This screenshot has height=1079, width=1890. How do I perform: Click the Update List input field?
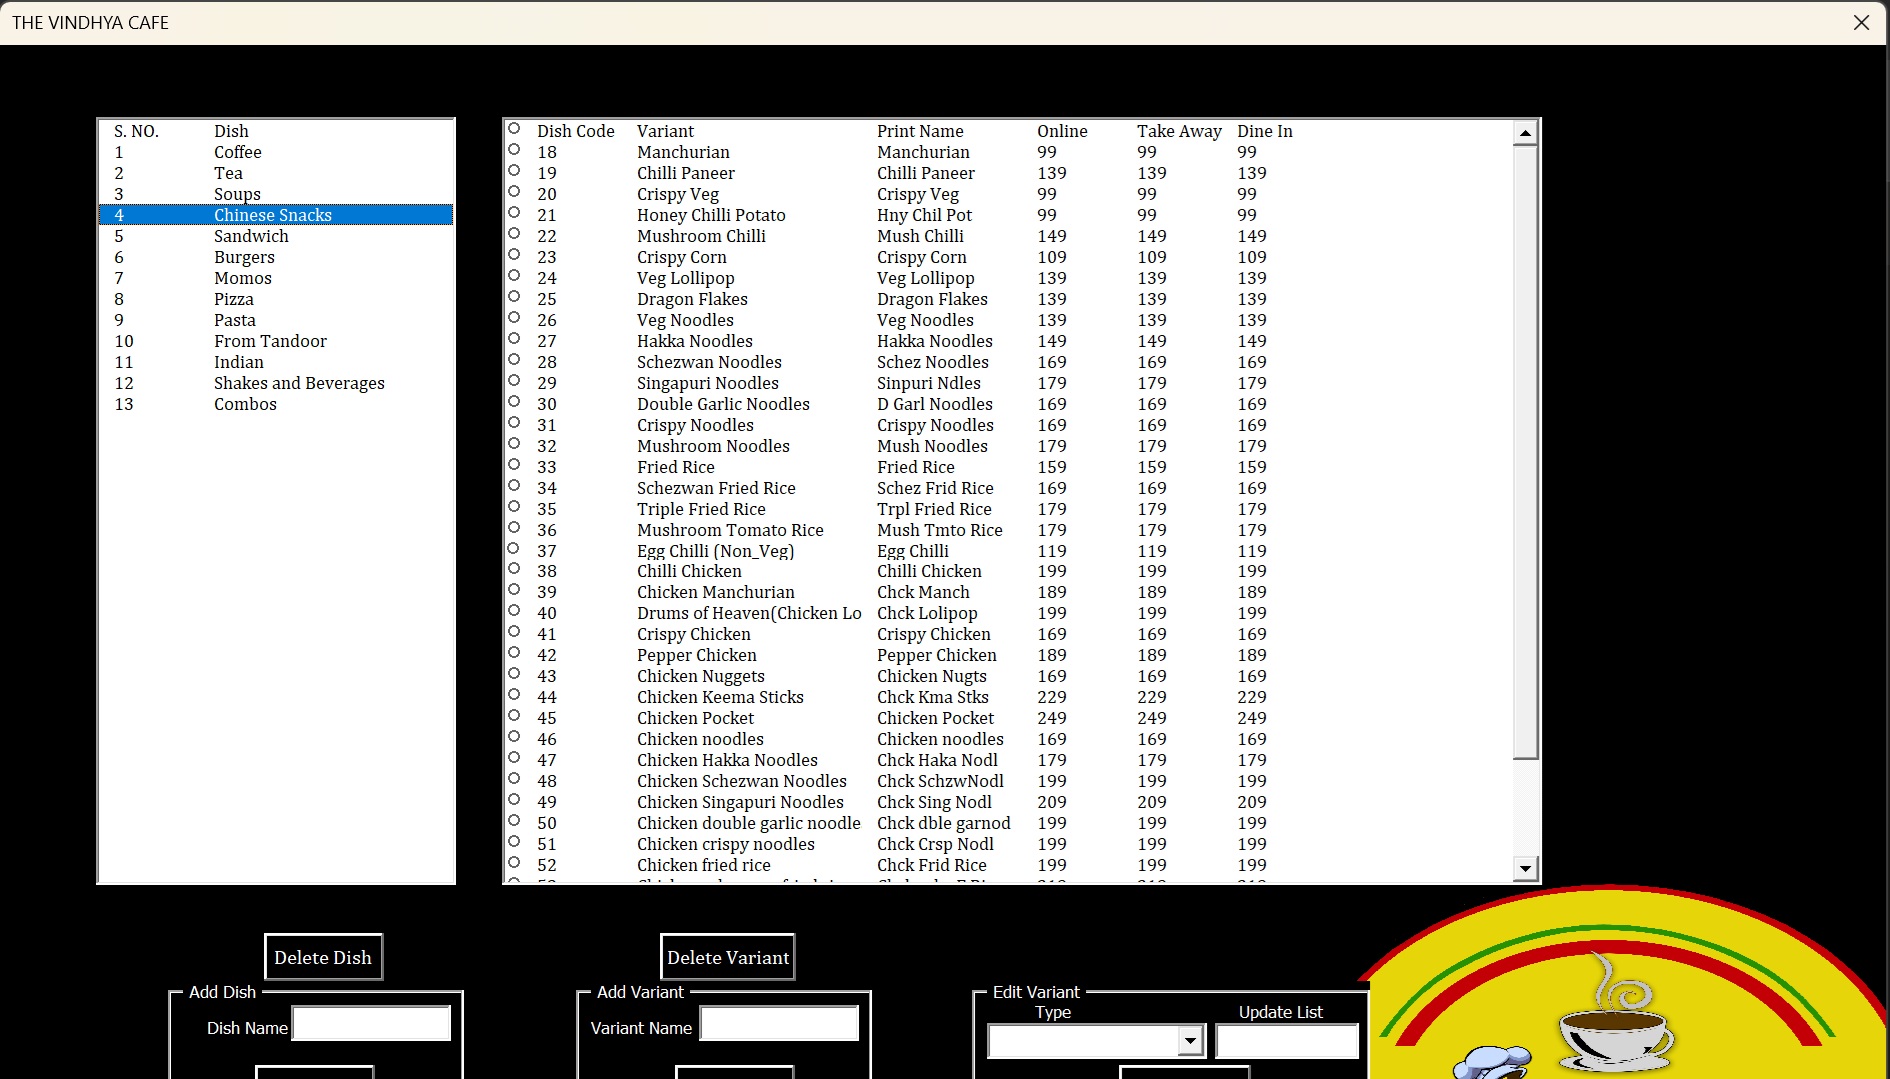(1287, 1040)
